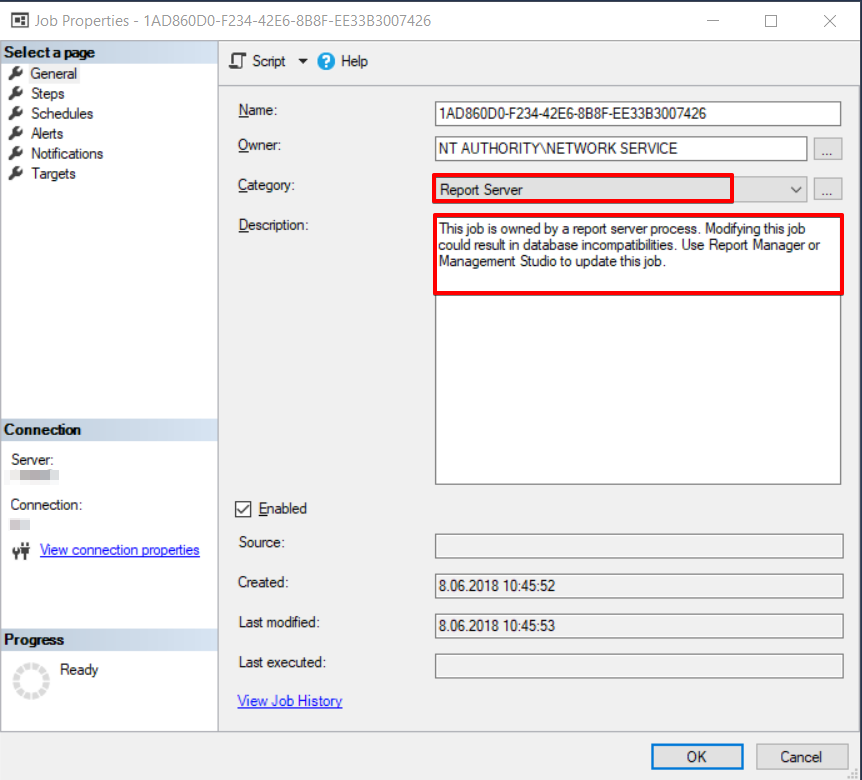
Task: Switch to the Schedules page
Action: point(62,113)
